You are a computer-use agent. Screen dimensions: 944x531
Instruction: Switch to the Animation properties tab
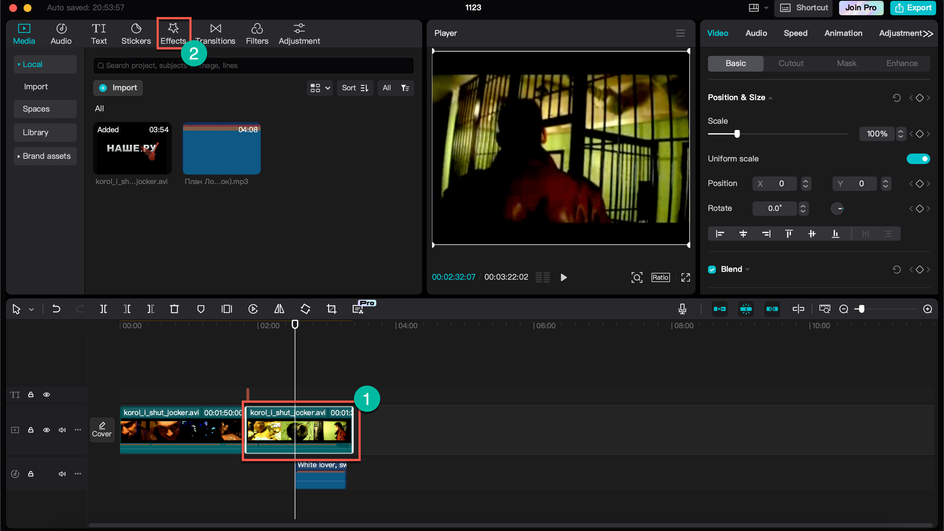843,33
